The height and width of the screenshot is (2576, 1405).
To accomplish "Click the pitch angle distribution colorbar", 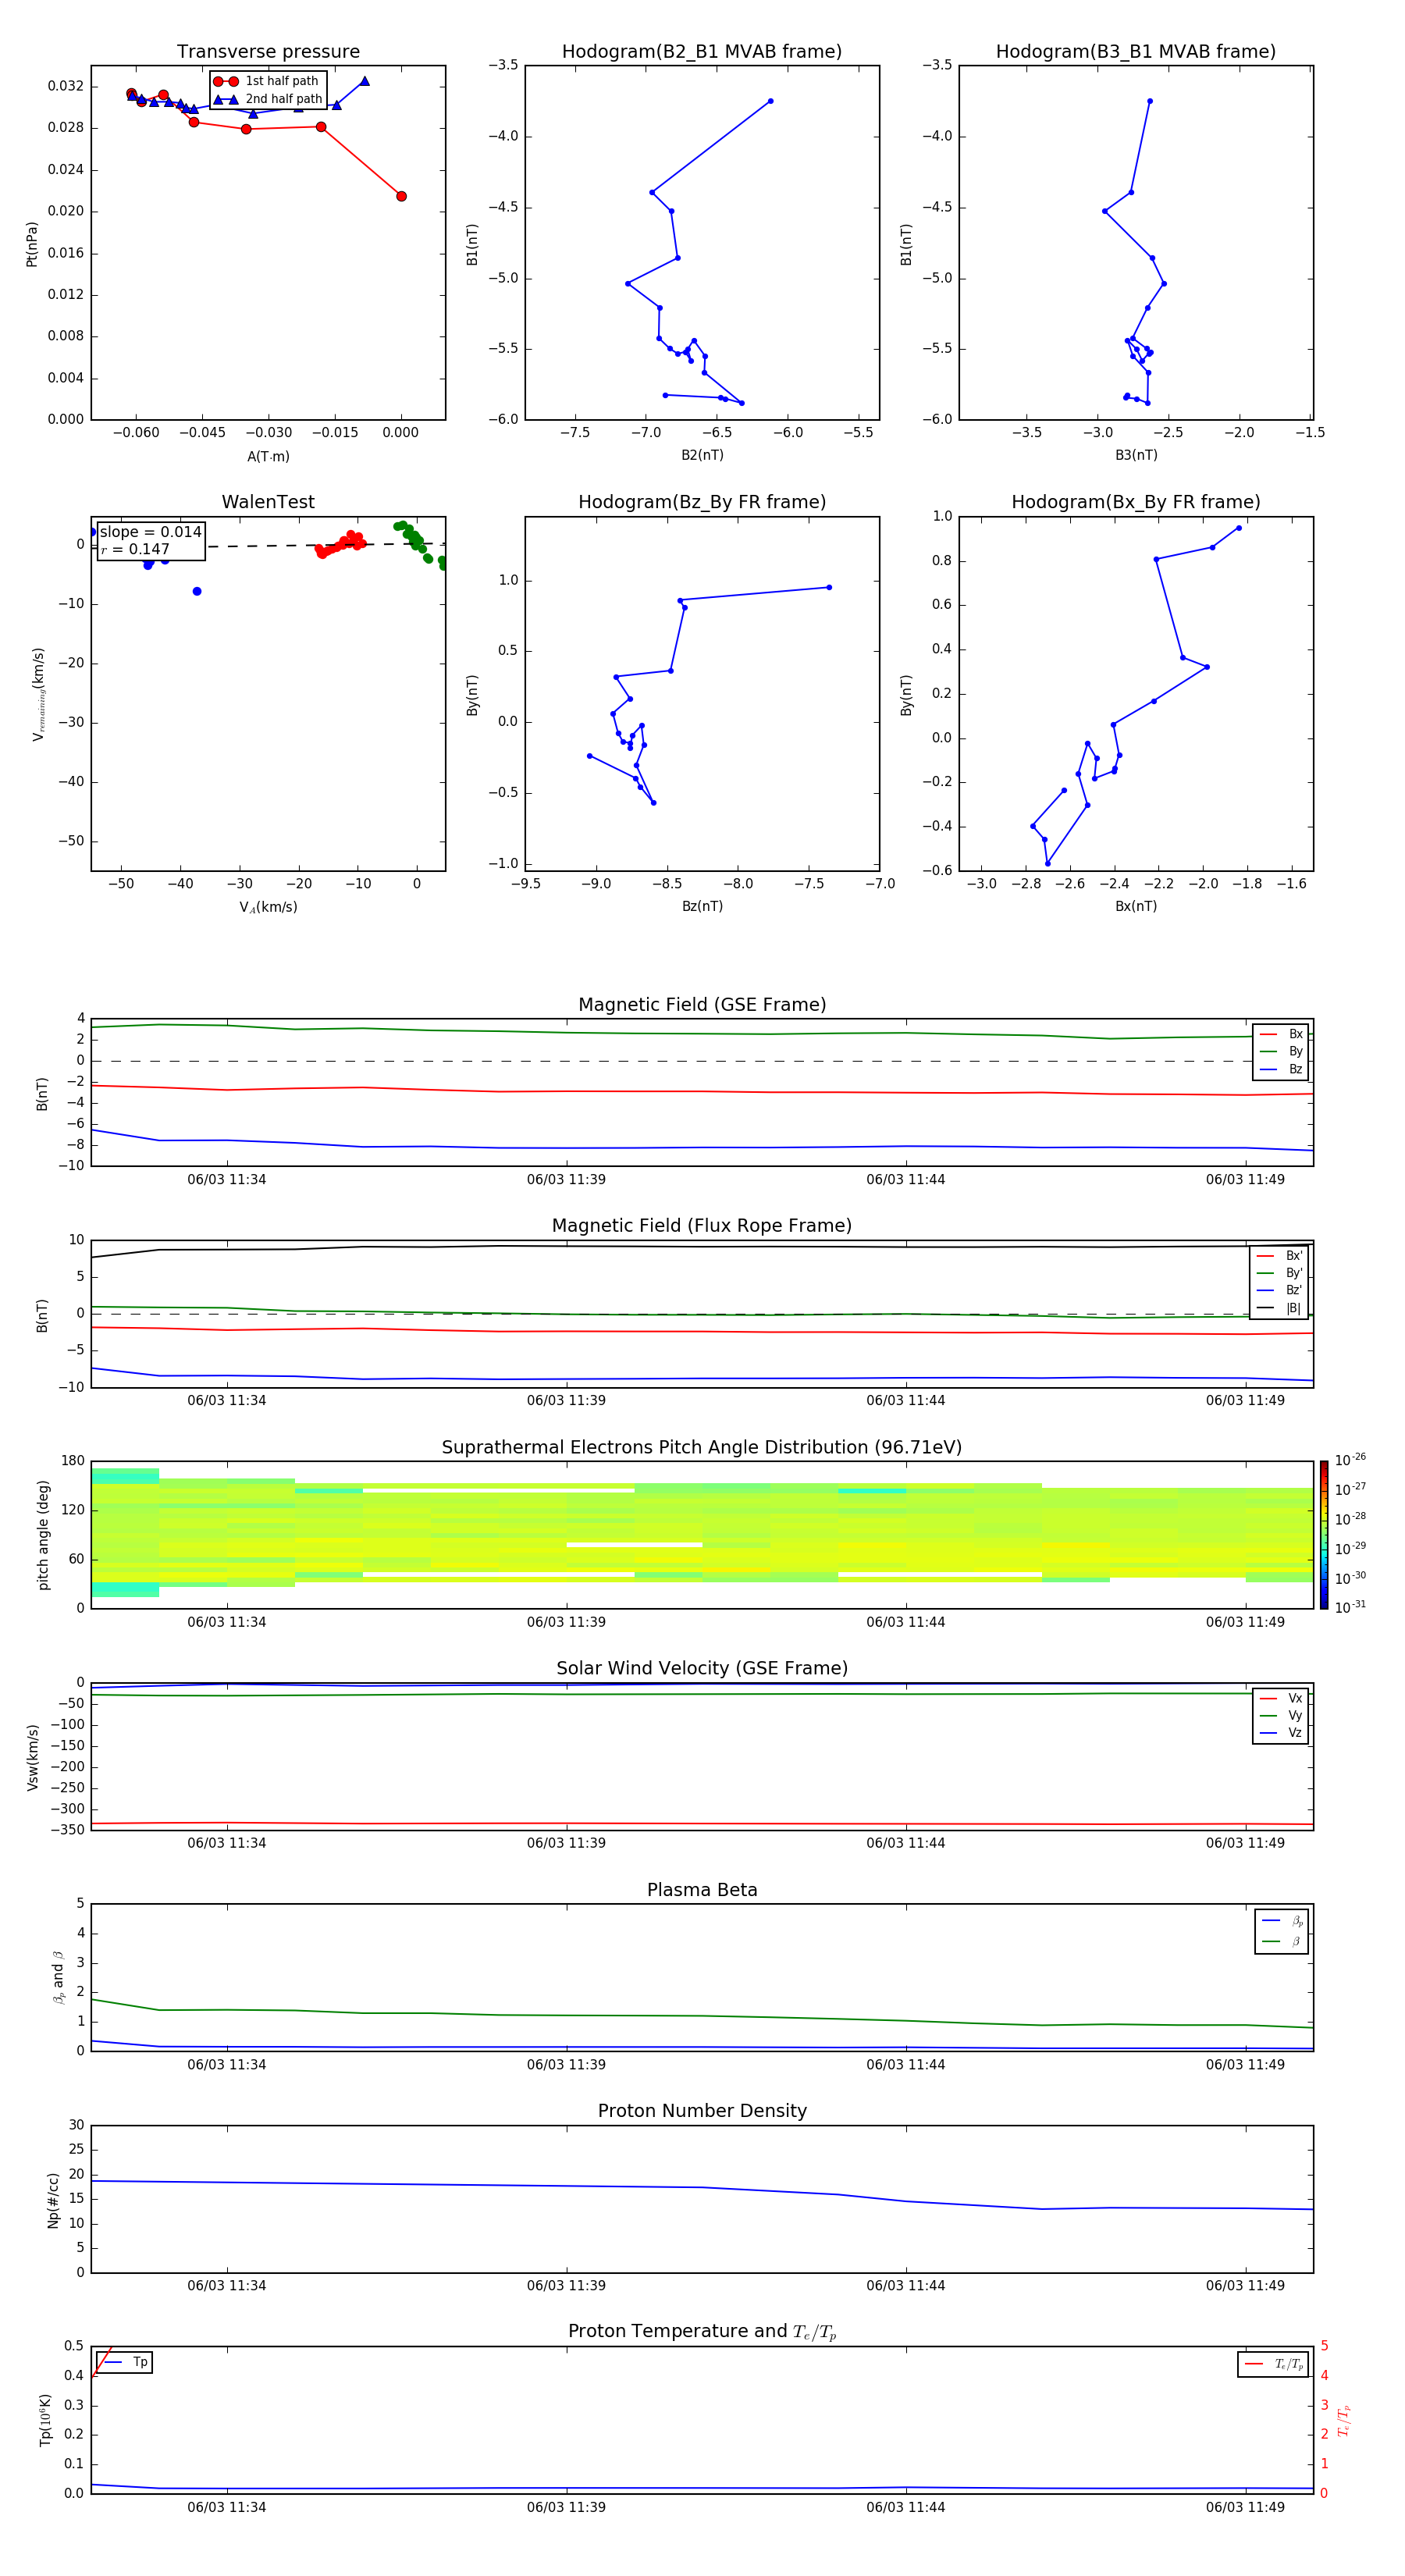I will [1324, 1534].
